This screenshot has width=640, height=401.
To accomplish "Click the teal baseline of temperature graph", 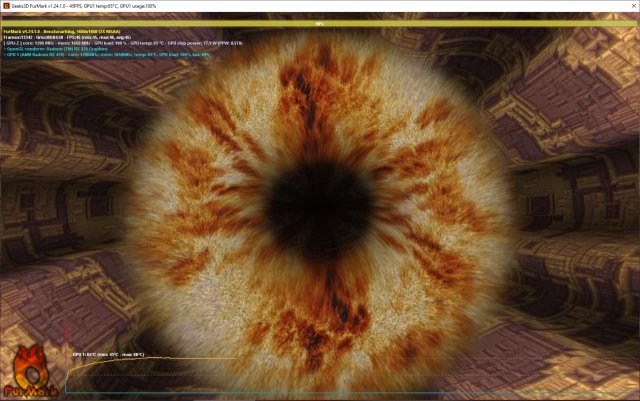I will tap(300, 393).
